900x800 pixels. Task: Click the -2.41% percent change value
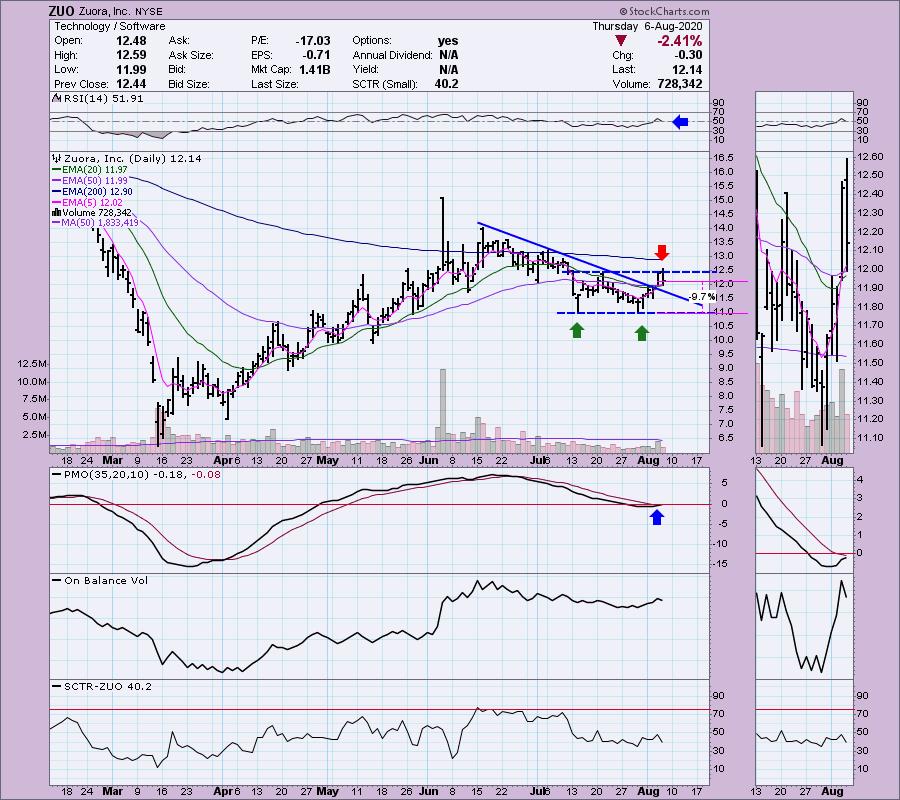click(679, 41)
